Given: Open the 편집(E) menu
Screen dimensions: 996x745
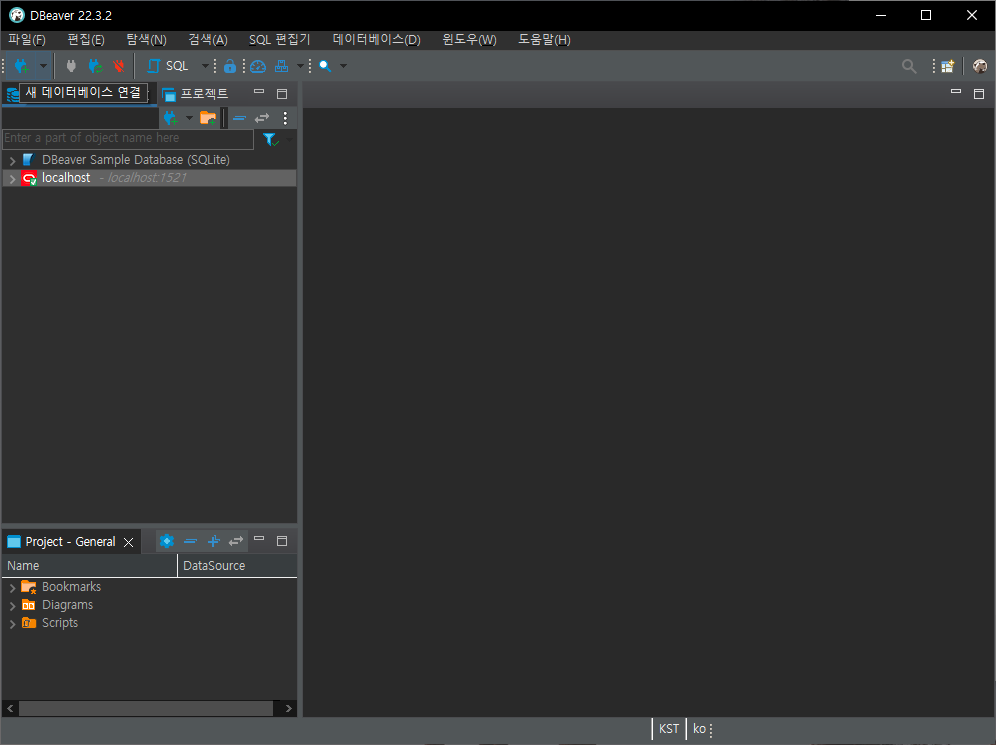Looking at the screenshot, I should [86, 39].
